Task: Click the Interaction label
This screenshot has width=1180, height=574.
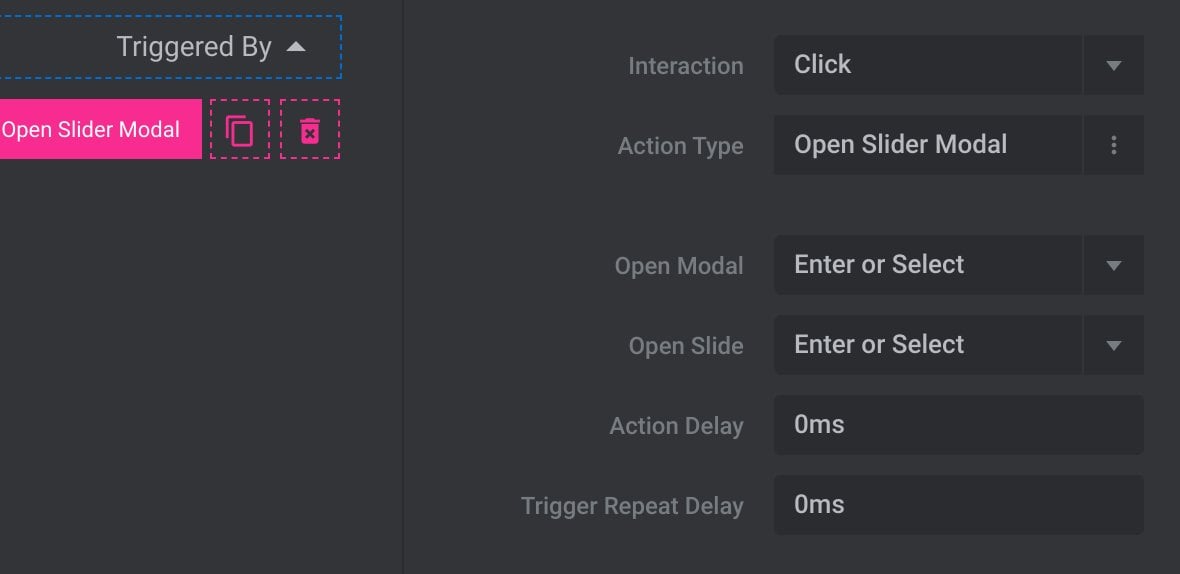Action: [x=686, y=66]
